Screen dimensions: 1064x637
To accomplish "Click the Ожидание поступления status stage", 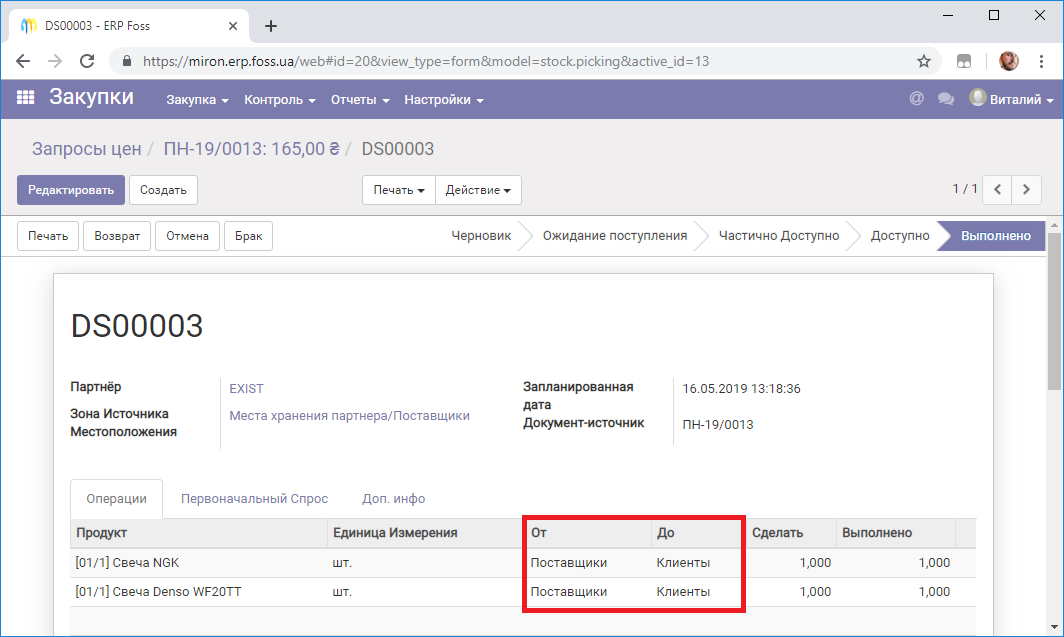I will pos(615,236).
